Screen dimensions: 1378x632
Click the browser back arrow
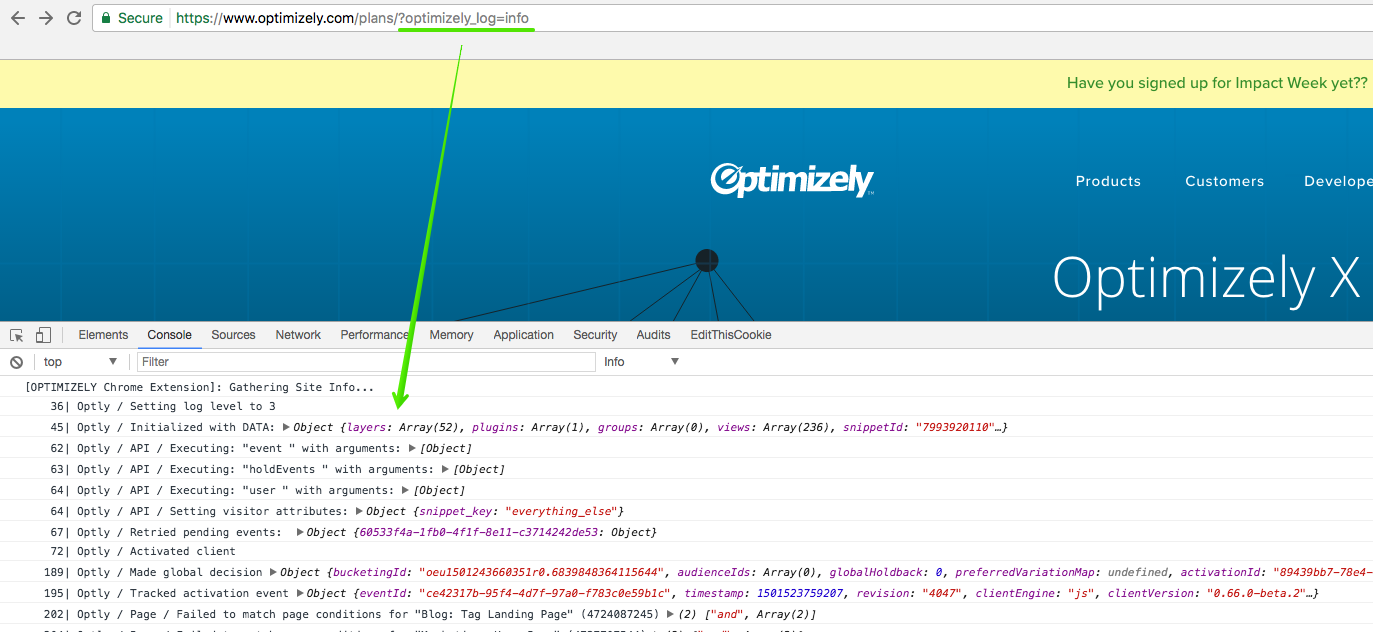17,18
